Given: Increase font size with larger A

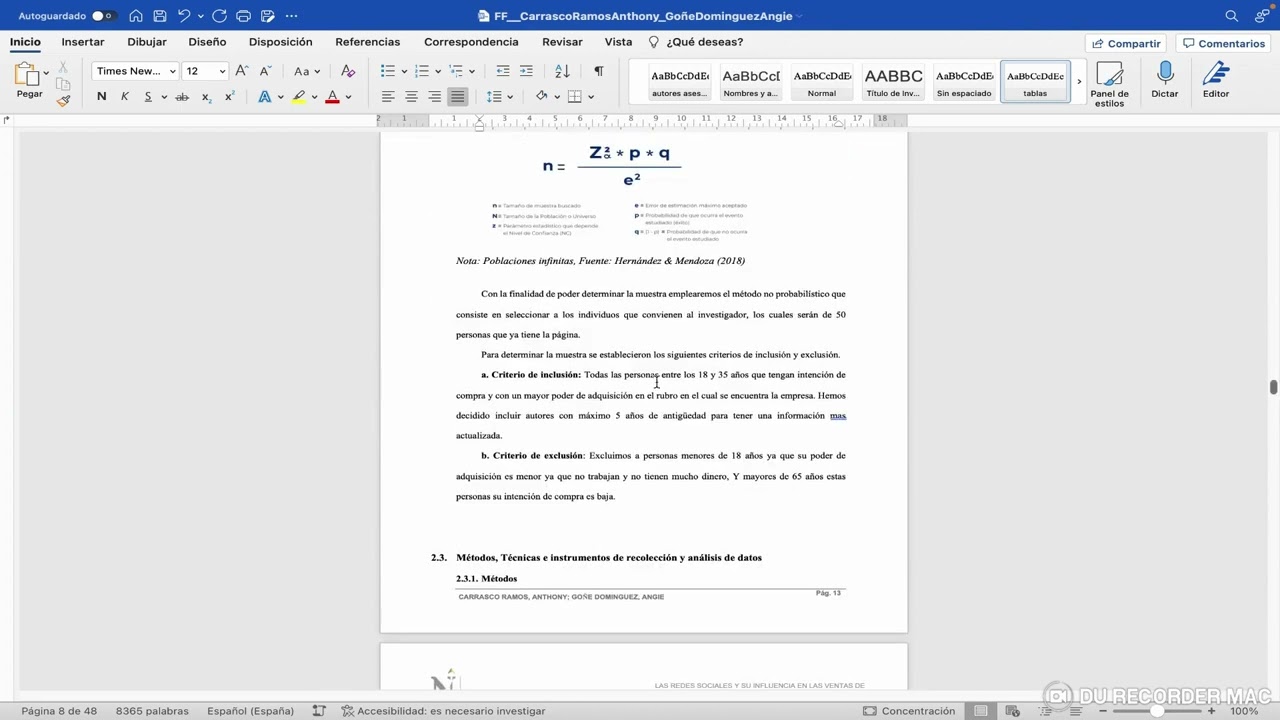Looking at the screenshot, I should click(x=241, y=71).
